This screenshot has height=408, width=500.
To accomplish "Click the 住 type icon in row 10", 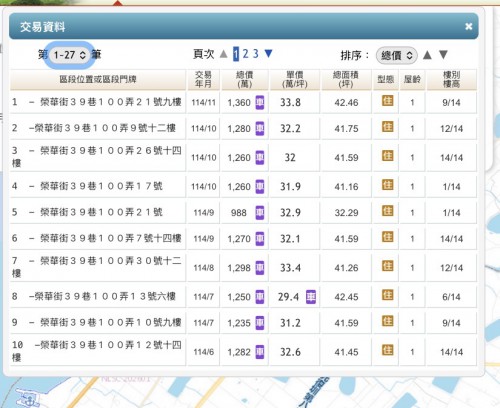I will click(x=387, y=350).
